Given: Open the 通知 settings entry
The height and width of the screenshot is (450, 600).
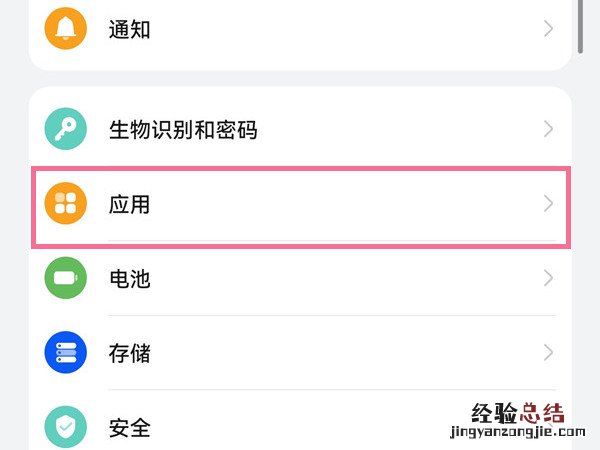Looking at the screenshot, I should [129, 29].
